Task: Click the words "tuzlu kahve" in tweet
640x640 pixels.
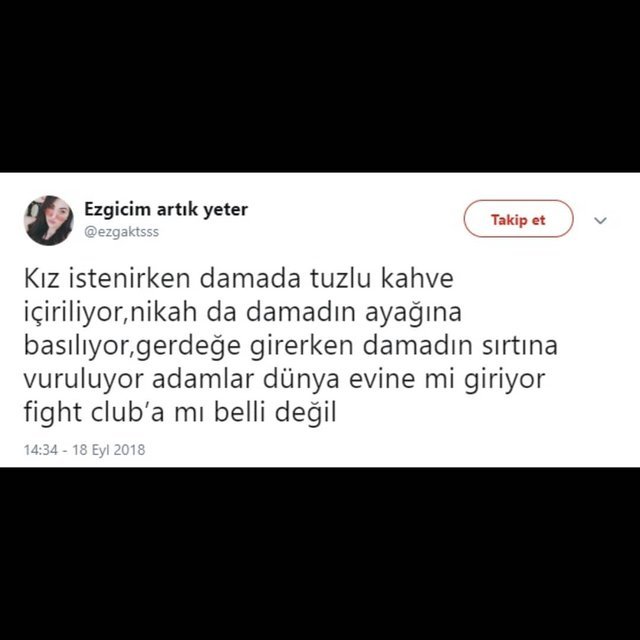Action: [x=382, y=278]
